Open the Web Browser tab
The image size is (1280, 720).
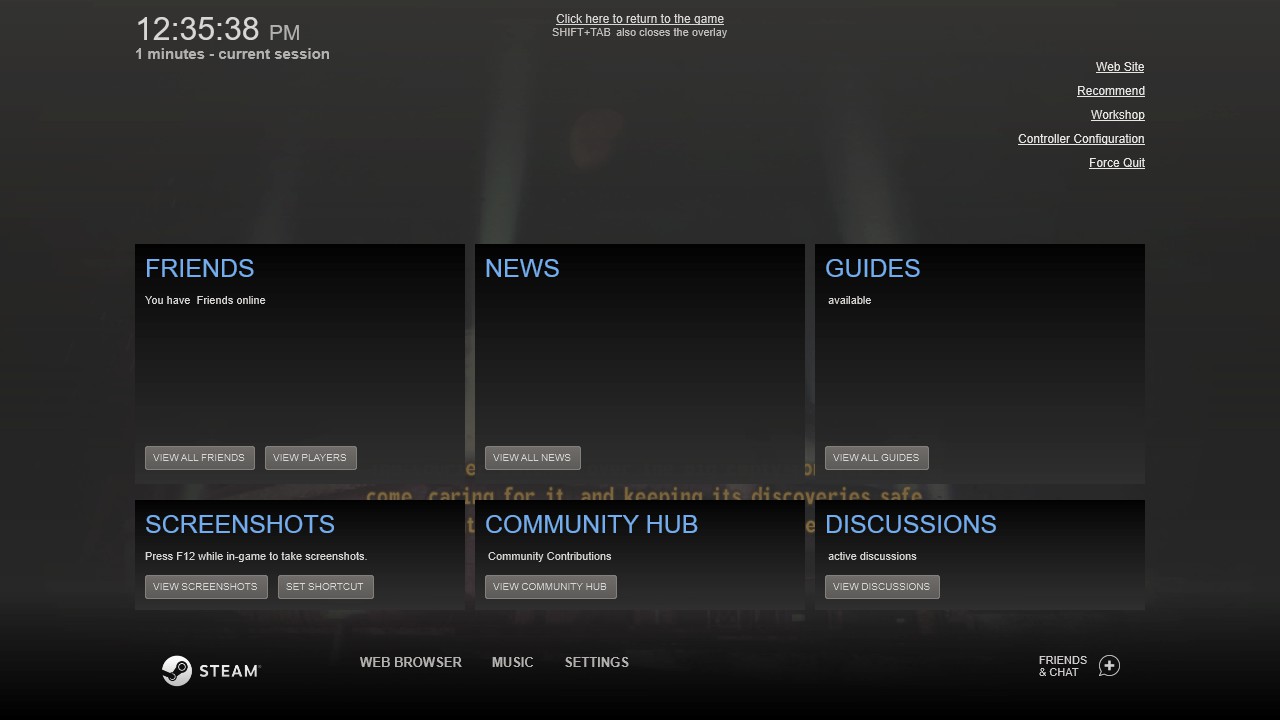pos(411,662)
